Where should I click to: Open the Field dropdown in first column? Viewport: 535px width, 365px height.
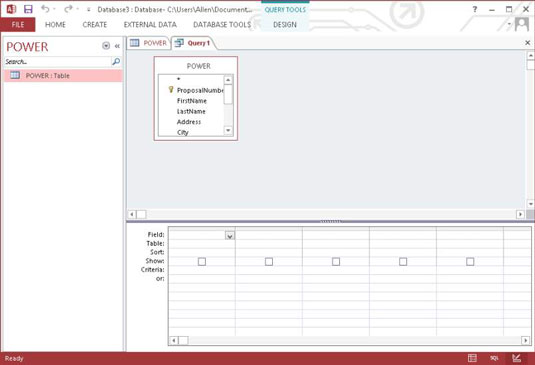pos(230,236)
